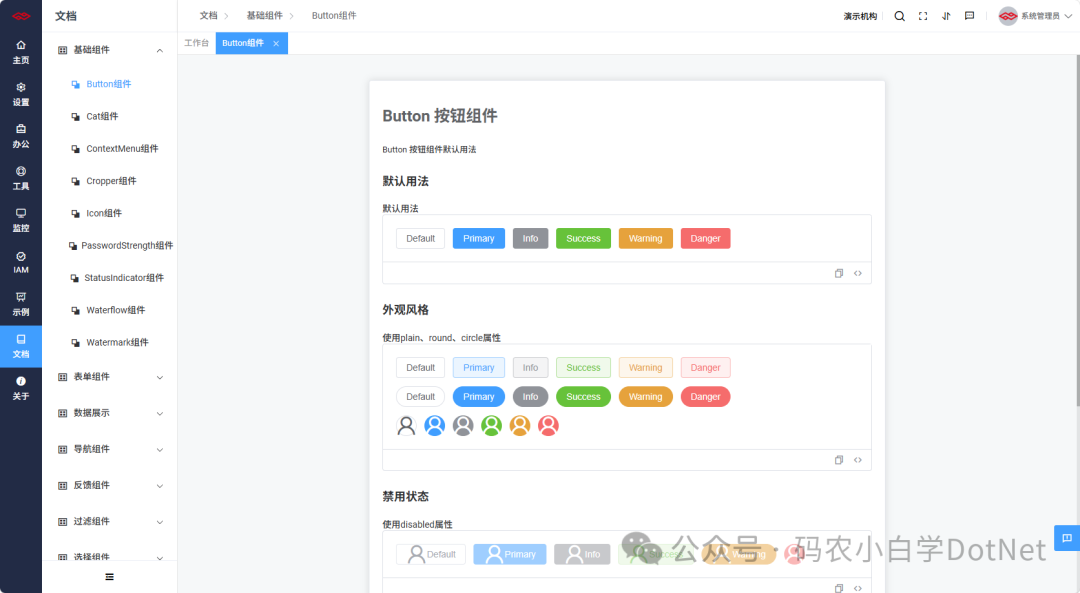Expand the 导航组件 menu group

click(110, 449)
